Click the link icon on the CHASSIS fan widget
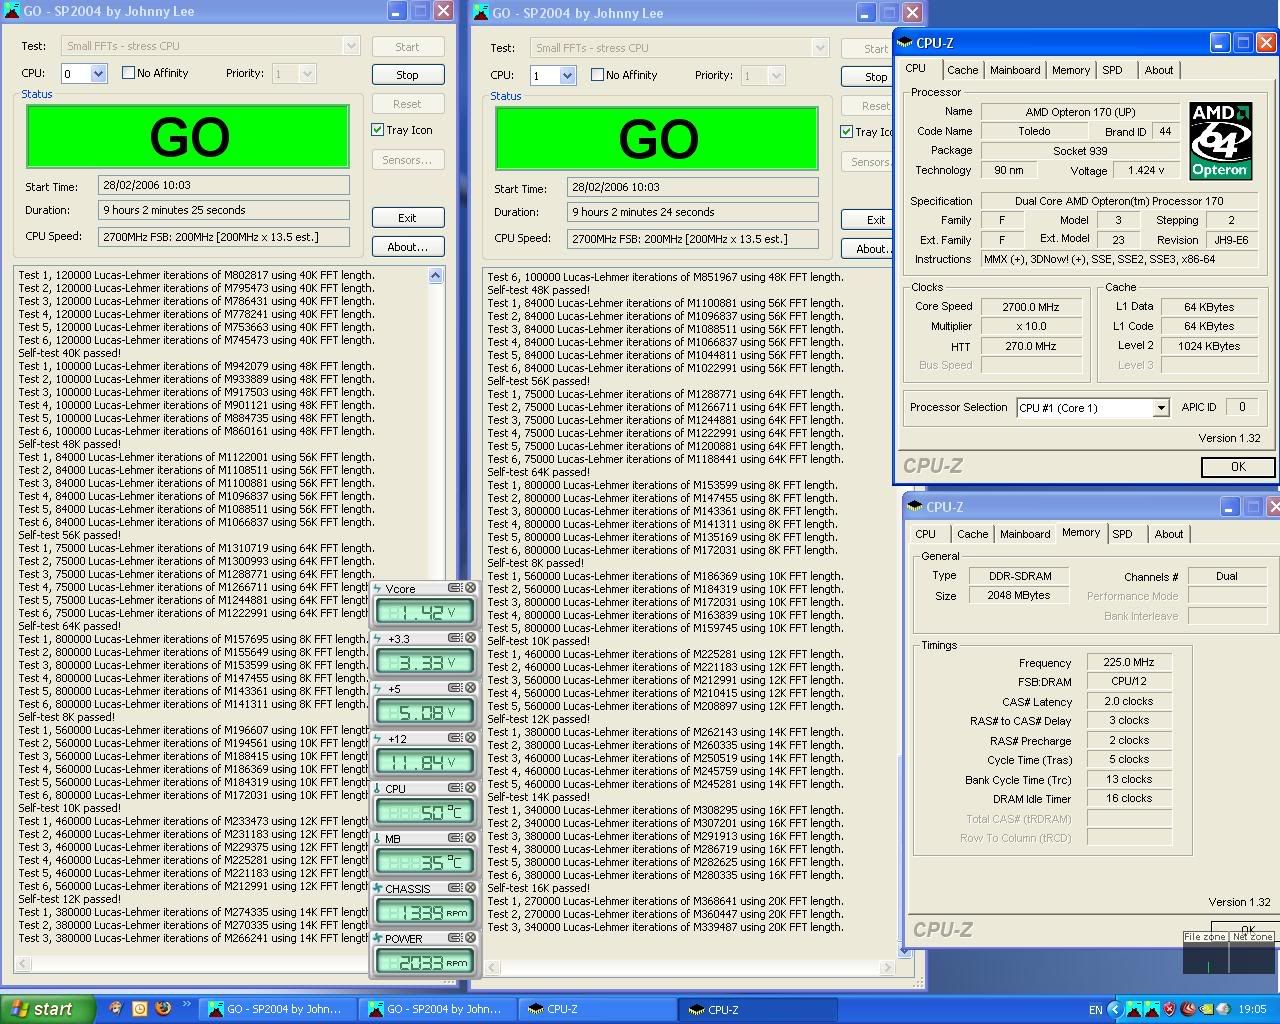 coord(455,888)
